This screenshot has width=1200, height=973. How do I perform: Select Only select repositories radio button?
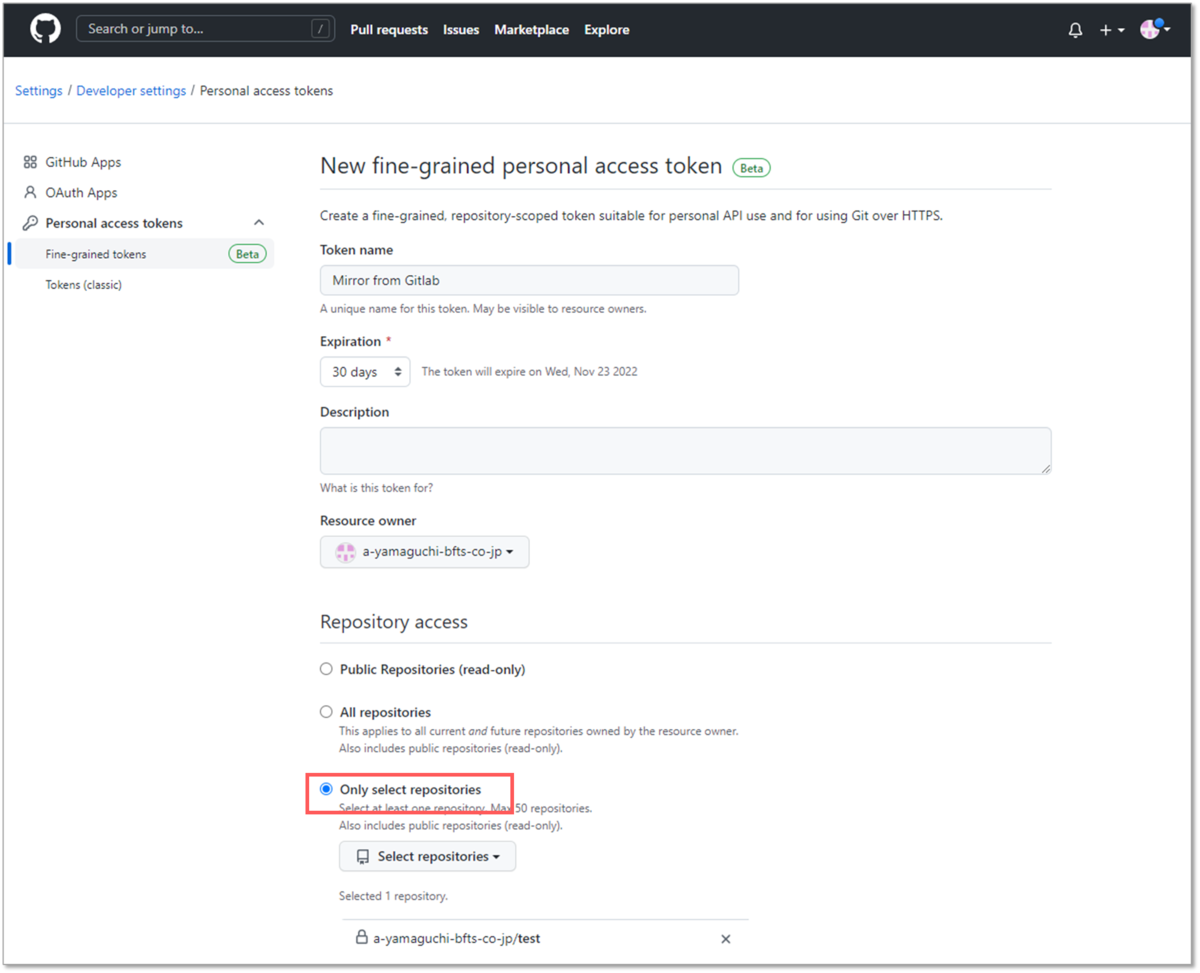coord(326,789)
